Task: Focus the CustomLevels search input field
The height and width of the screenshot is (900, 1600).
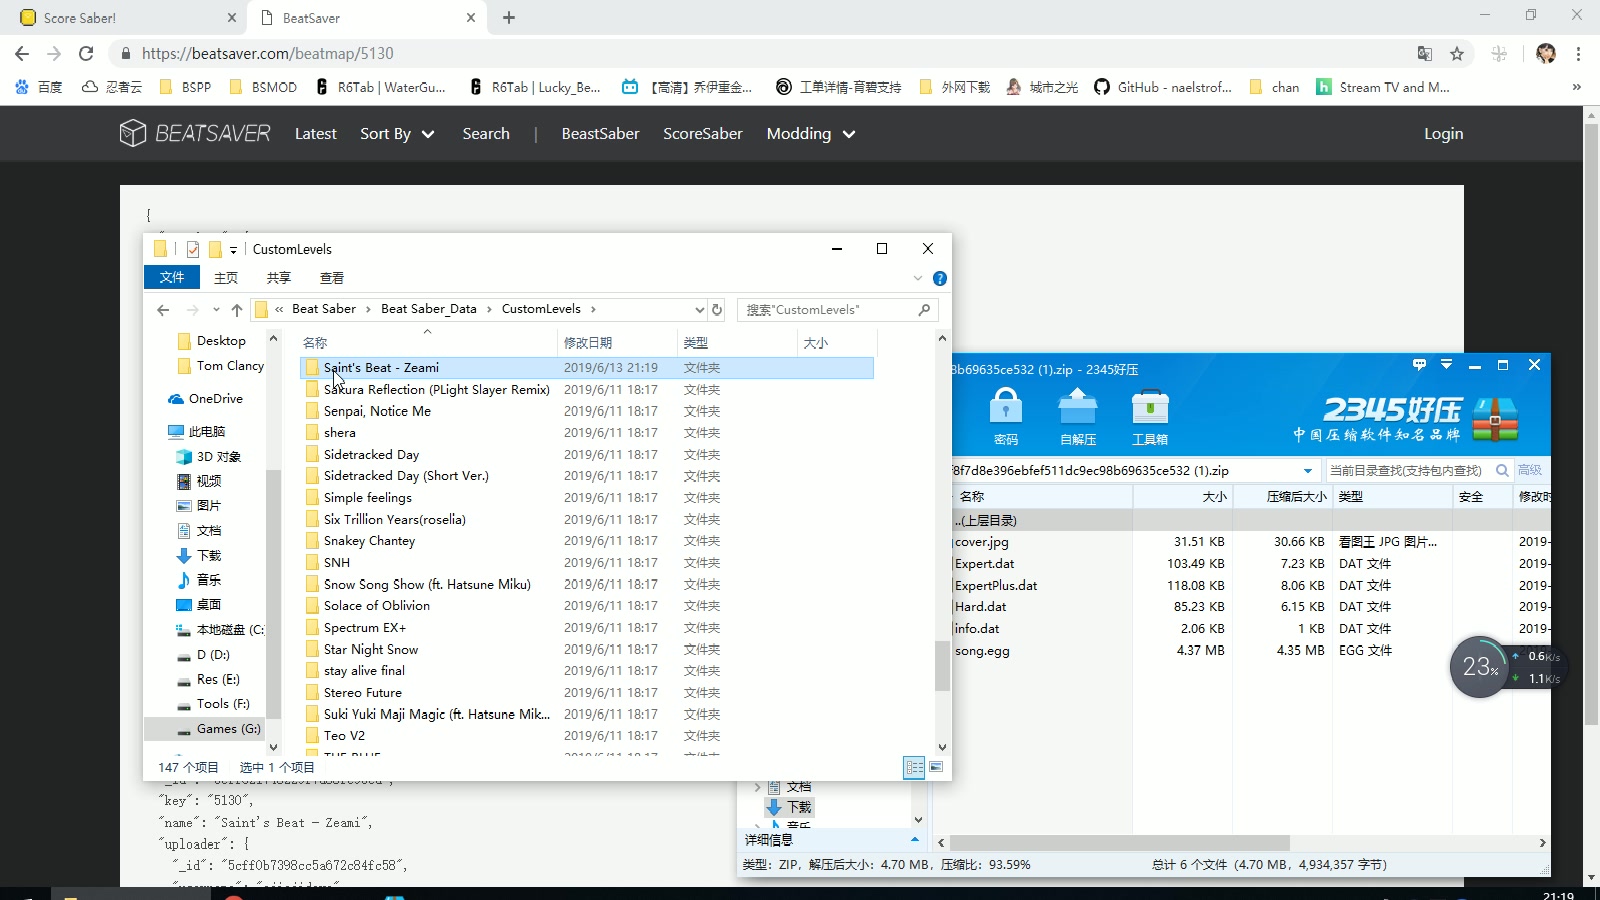Action: [828, 310]
